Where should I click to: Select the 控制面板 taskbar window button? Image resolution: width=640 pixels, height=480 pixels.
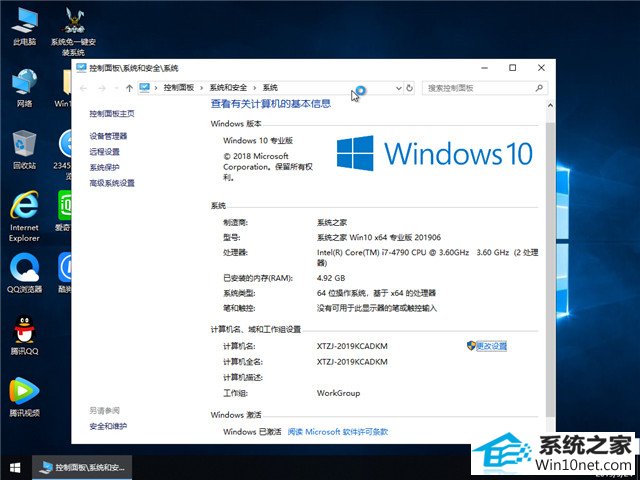pos(82,468)
